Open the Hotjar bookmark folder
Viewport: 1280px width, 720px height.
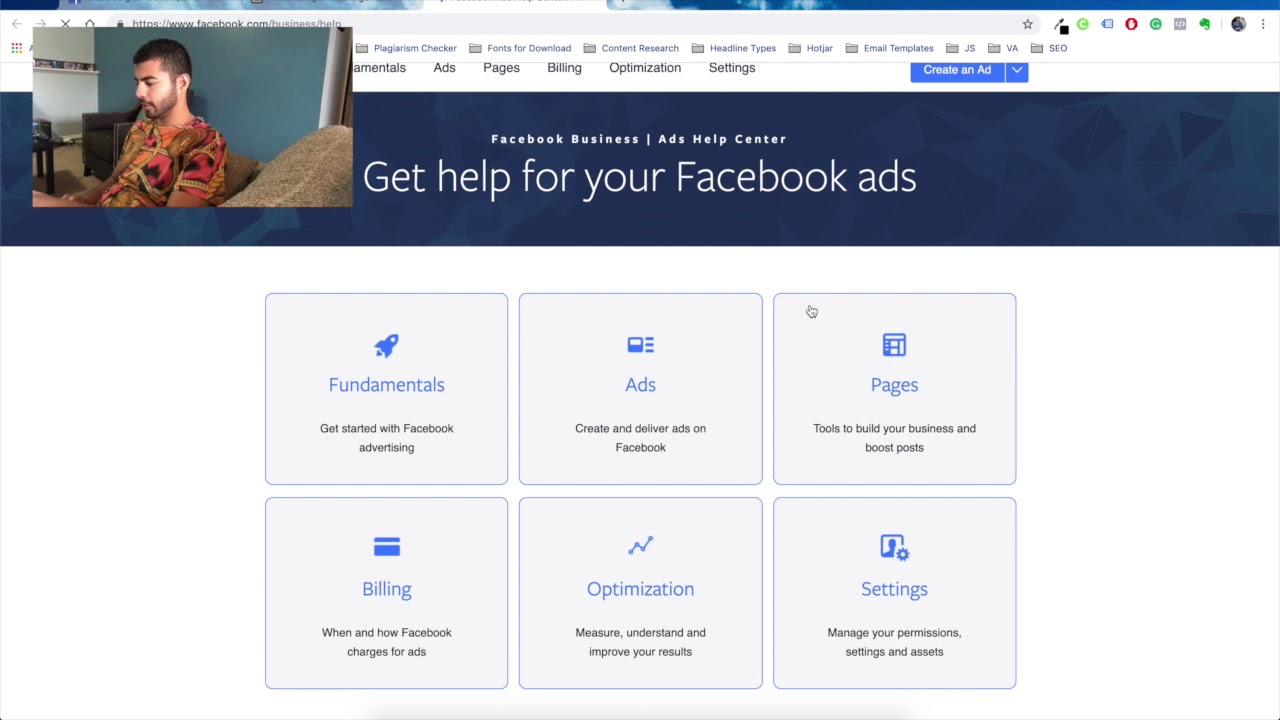pos(811,48)
